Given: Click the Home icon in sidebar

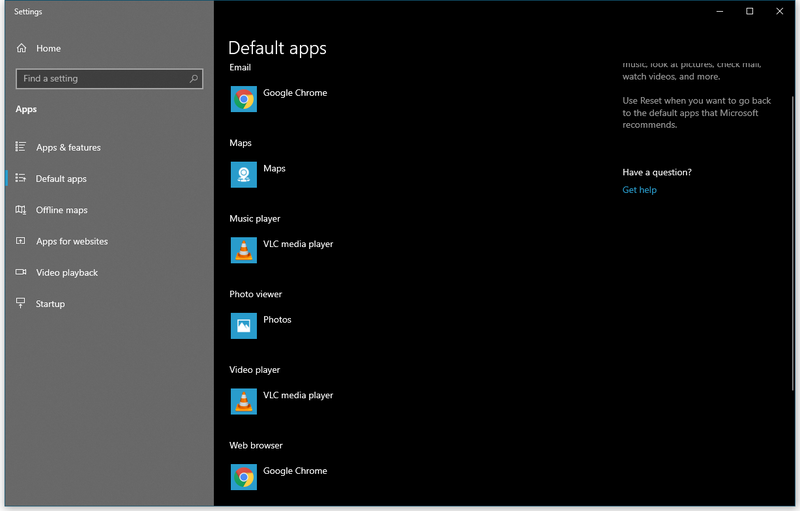Looking at the screenshot, I should (21, 48).
